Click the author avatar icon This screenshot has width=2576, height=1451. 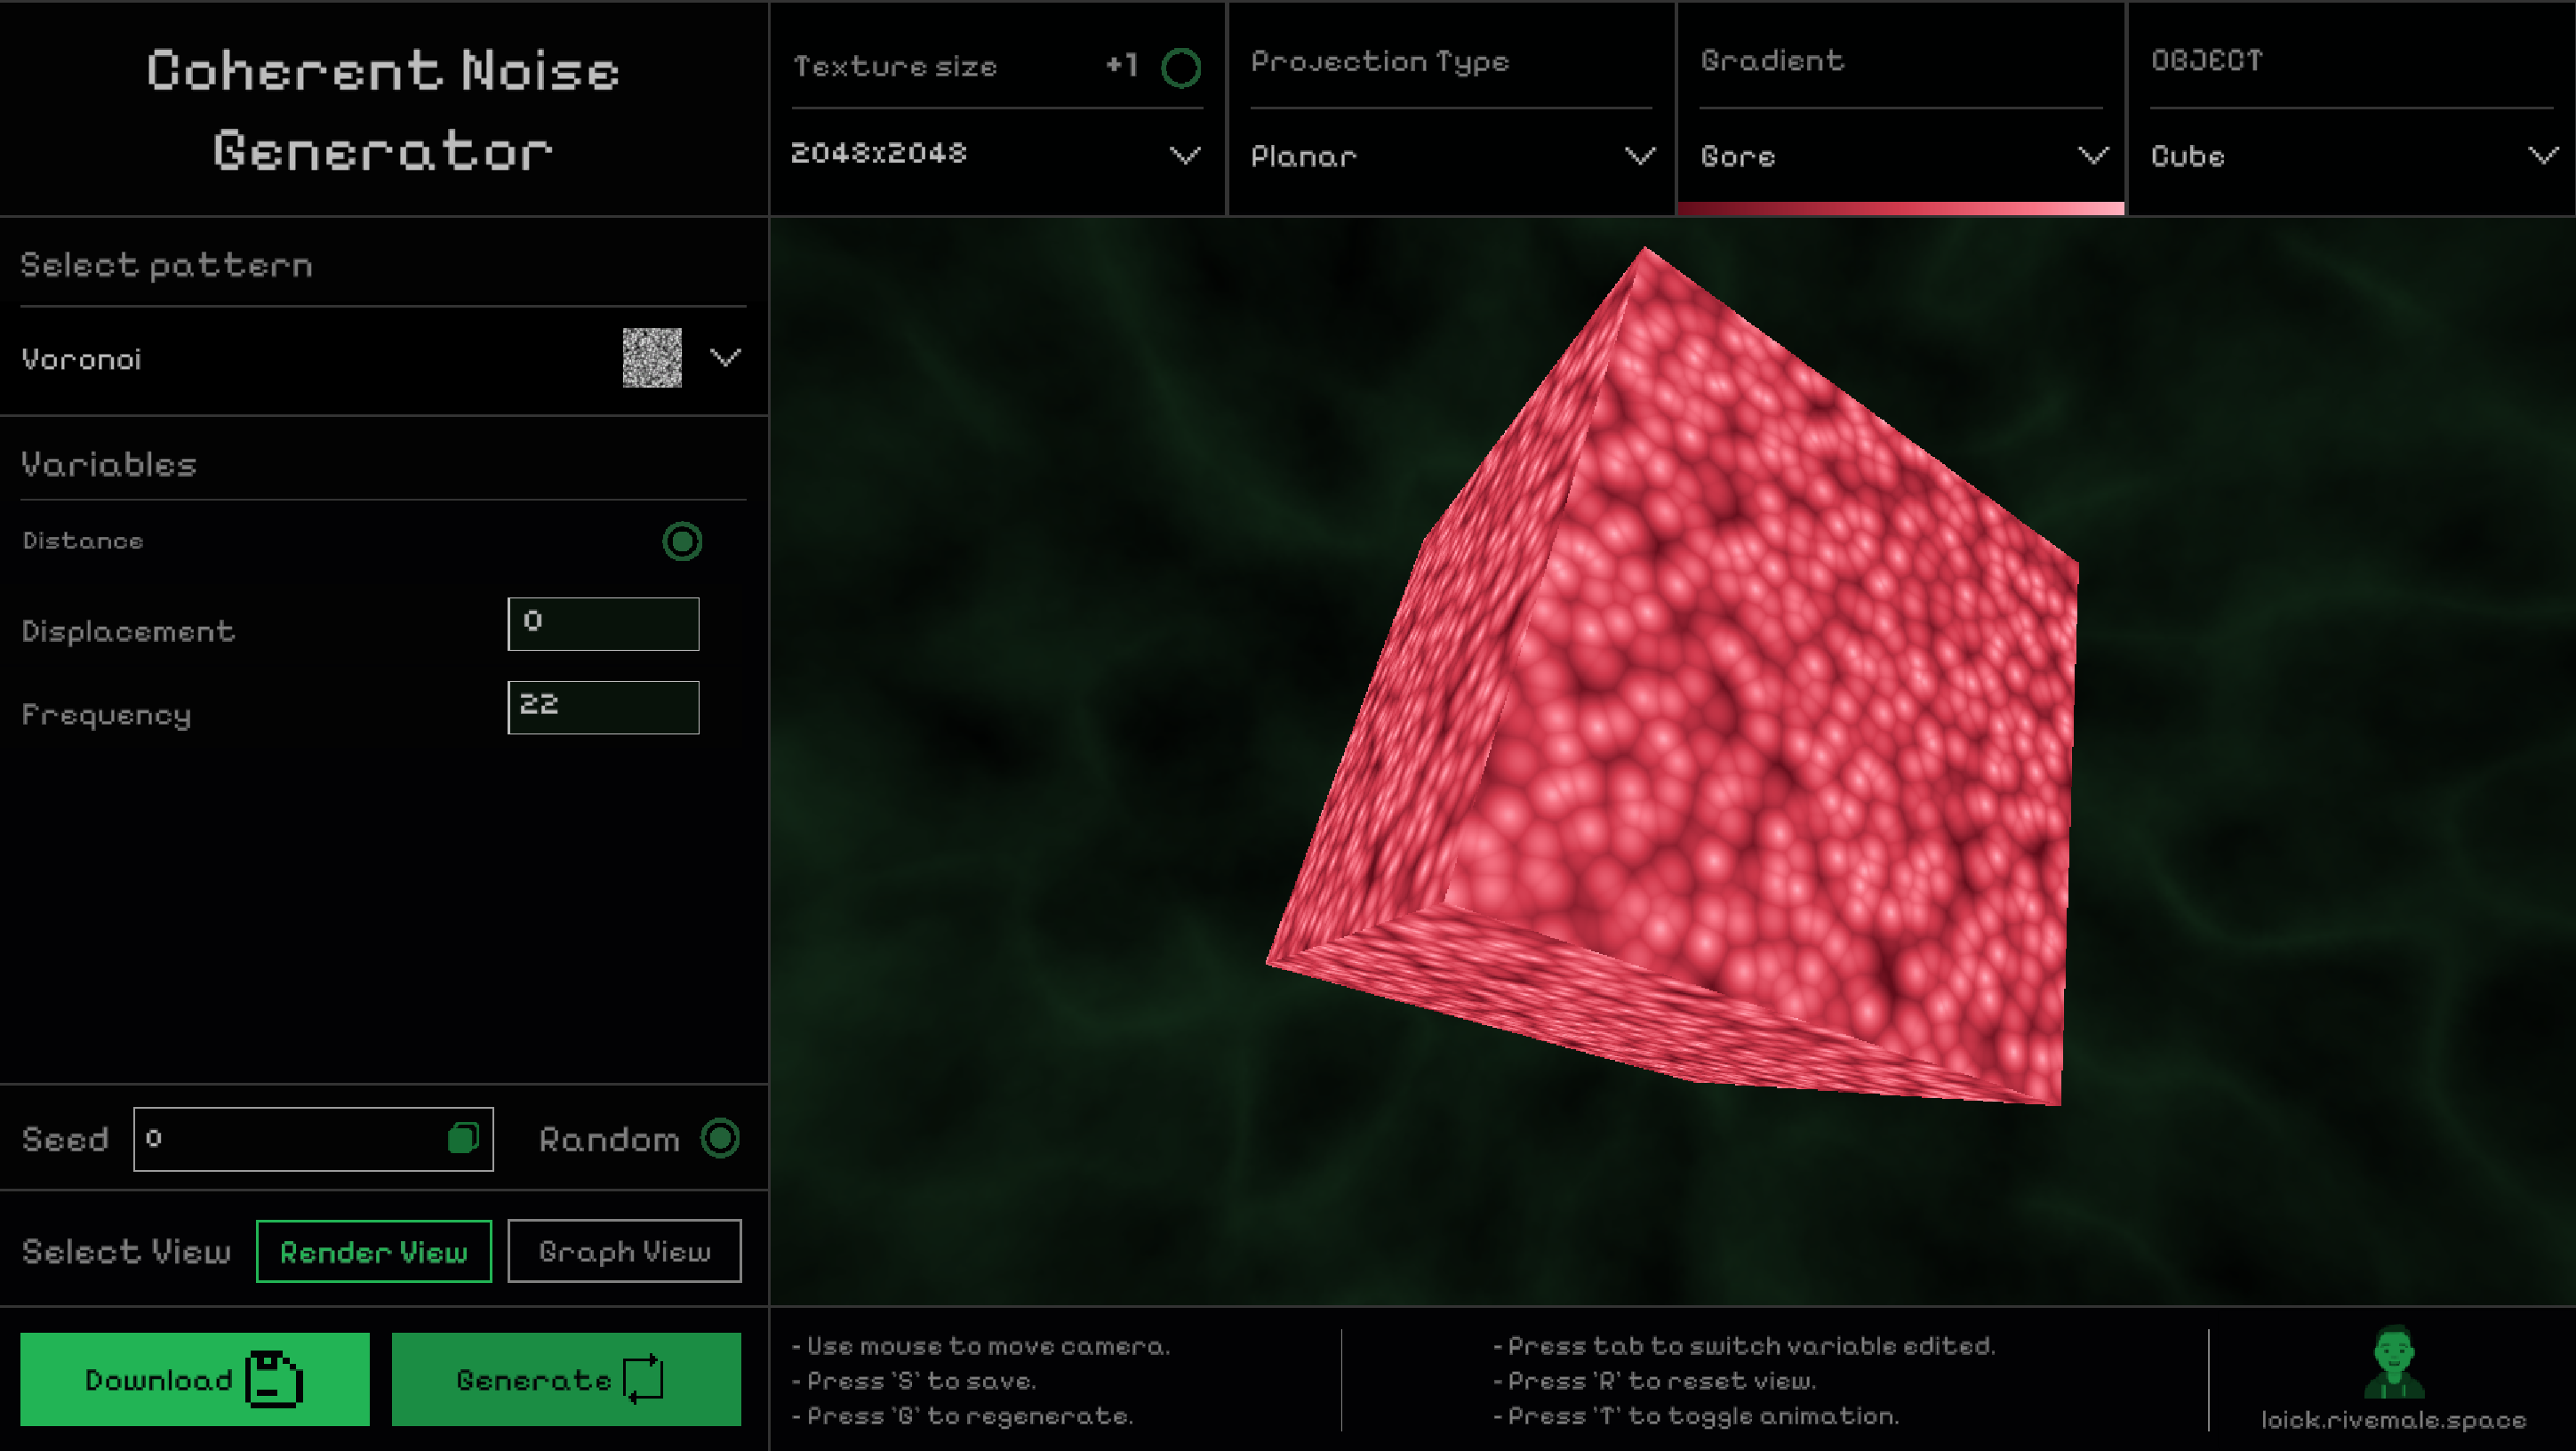(x=2393, y=1362)
